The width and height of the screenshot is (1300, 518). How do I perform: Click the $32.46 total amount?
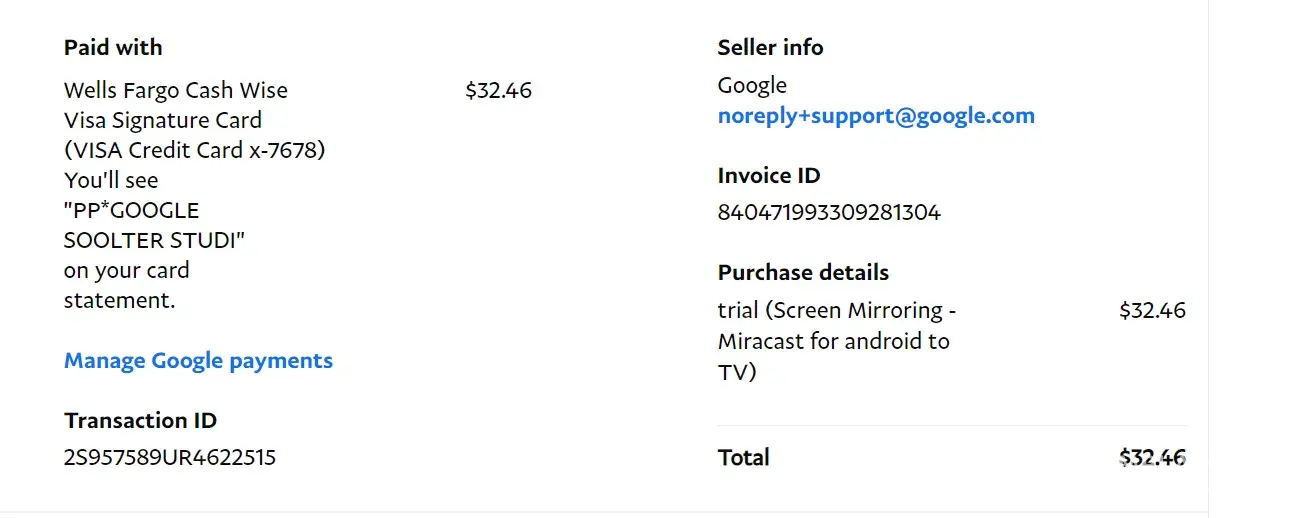click(x=1152, y=458)
